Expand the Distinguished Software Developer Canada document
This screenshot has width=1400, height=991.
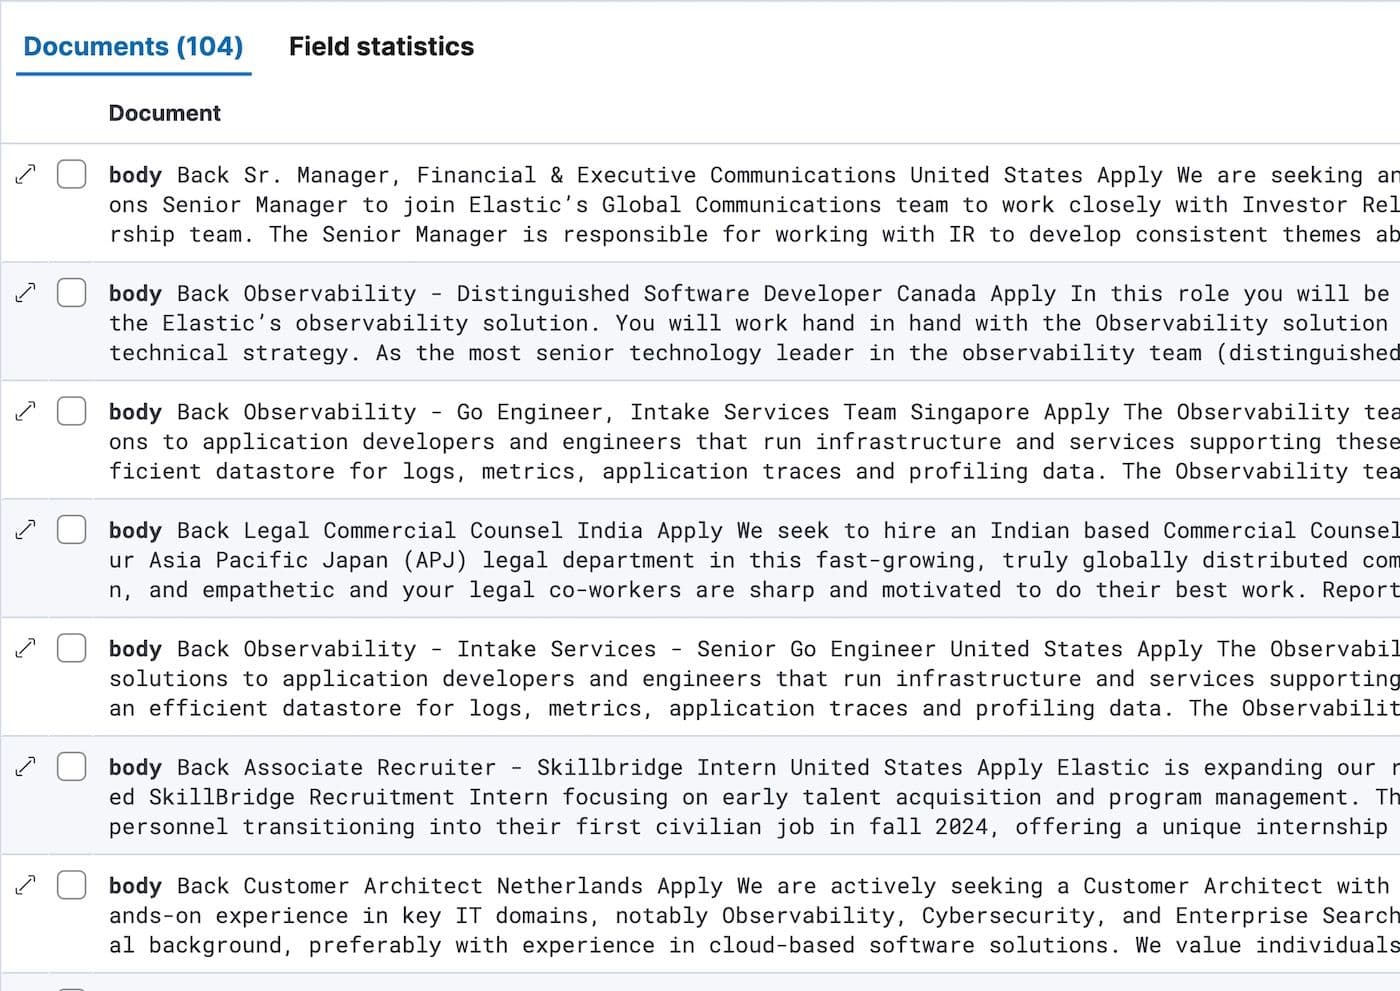[x=25, y=291]
